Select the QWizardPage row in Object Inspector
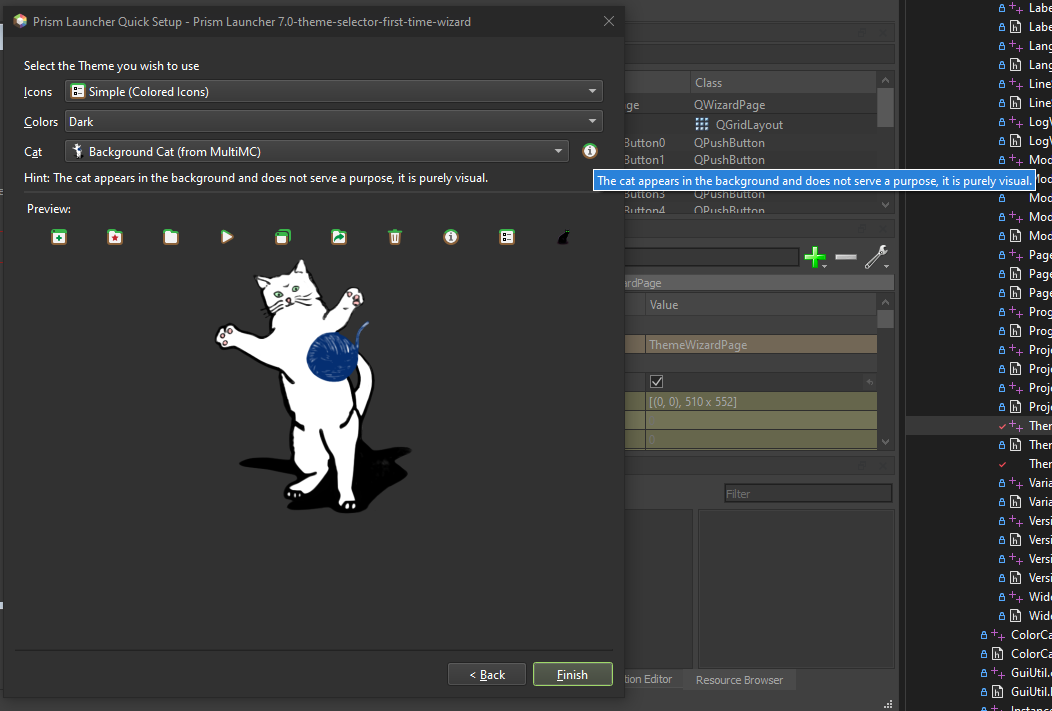The height and width of the screenshot is (711, 1052). point(750,105)
